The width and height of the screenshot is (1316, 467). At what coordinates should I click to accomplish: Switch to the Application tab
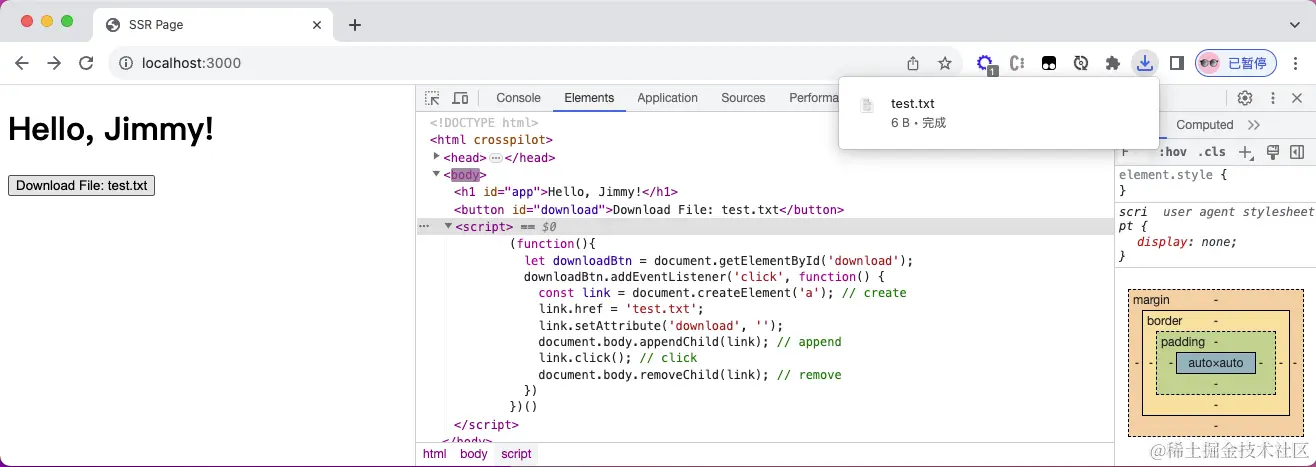667,98
